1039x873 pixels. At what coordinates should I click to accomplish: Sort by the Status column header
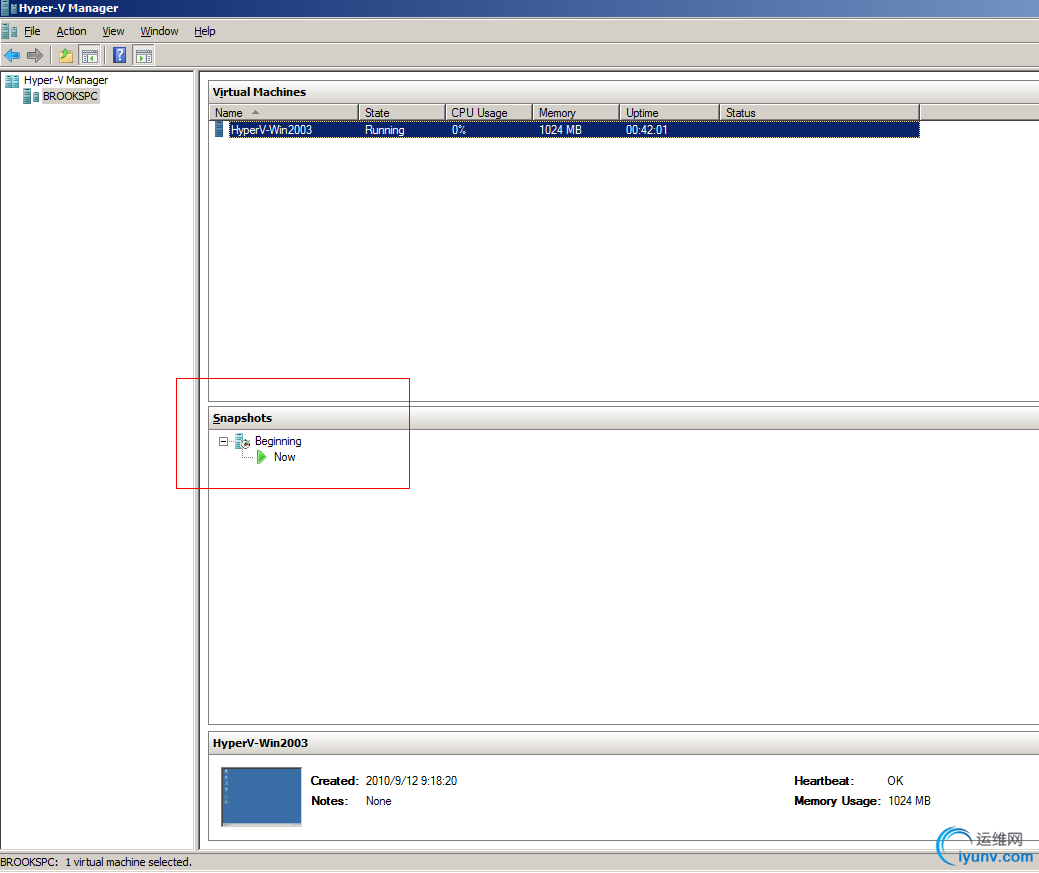(820, 113)
